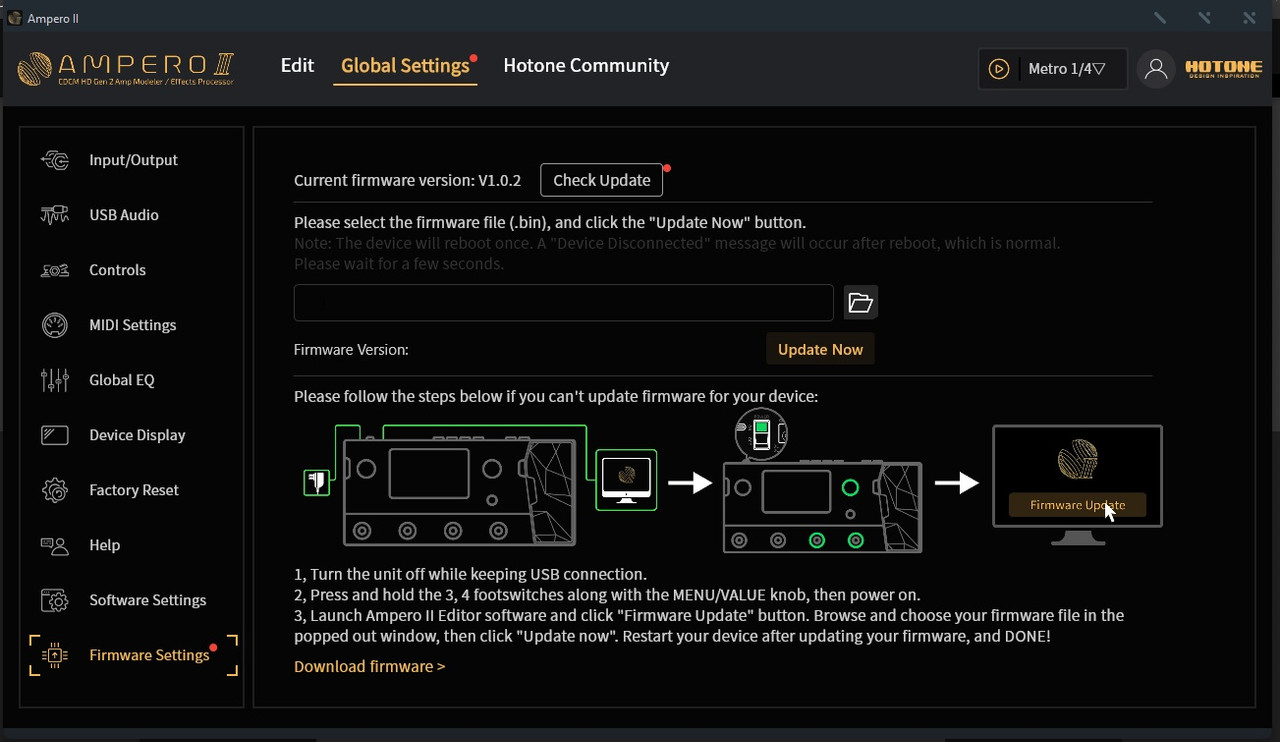Image resolution: width=1280 pixels, height=742 pixels.
Task: Go to Factory Reset page
Action: click(132, 490)
